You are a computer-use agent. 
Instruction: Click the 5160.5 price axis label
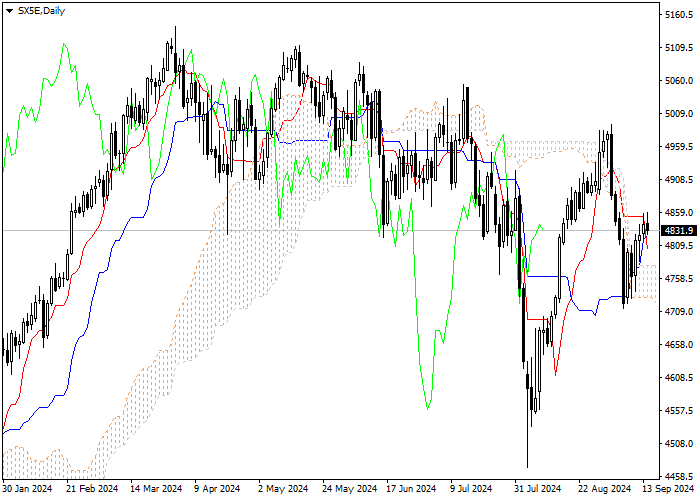(x=679, y=15)
